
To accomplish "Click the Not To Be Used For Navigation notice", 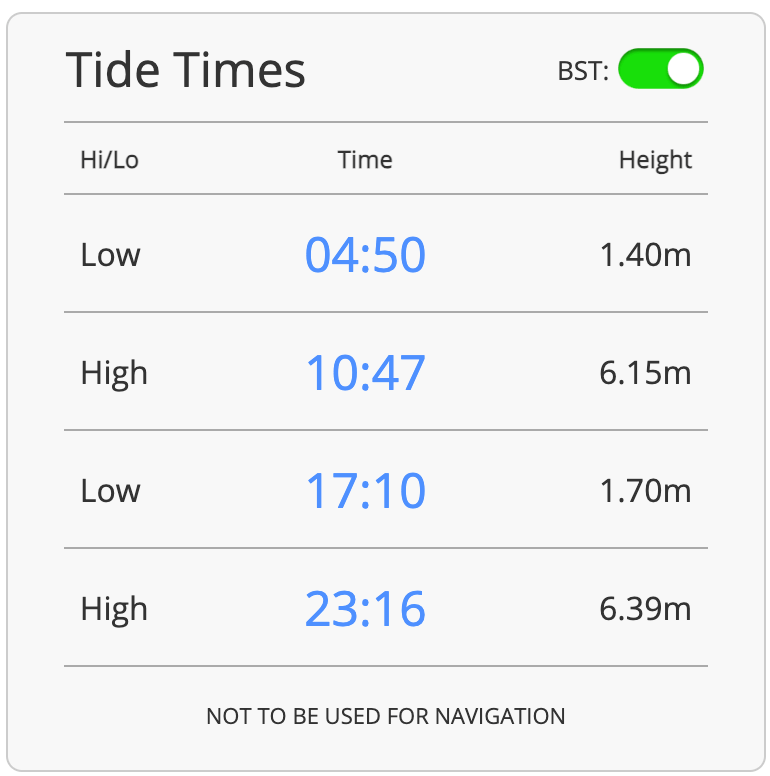I will tap(385, 716).
